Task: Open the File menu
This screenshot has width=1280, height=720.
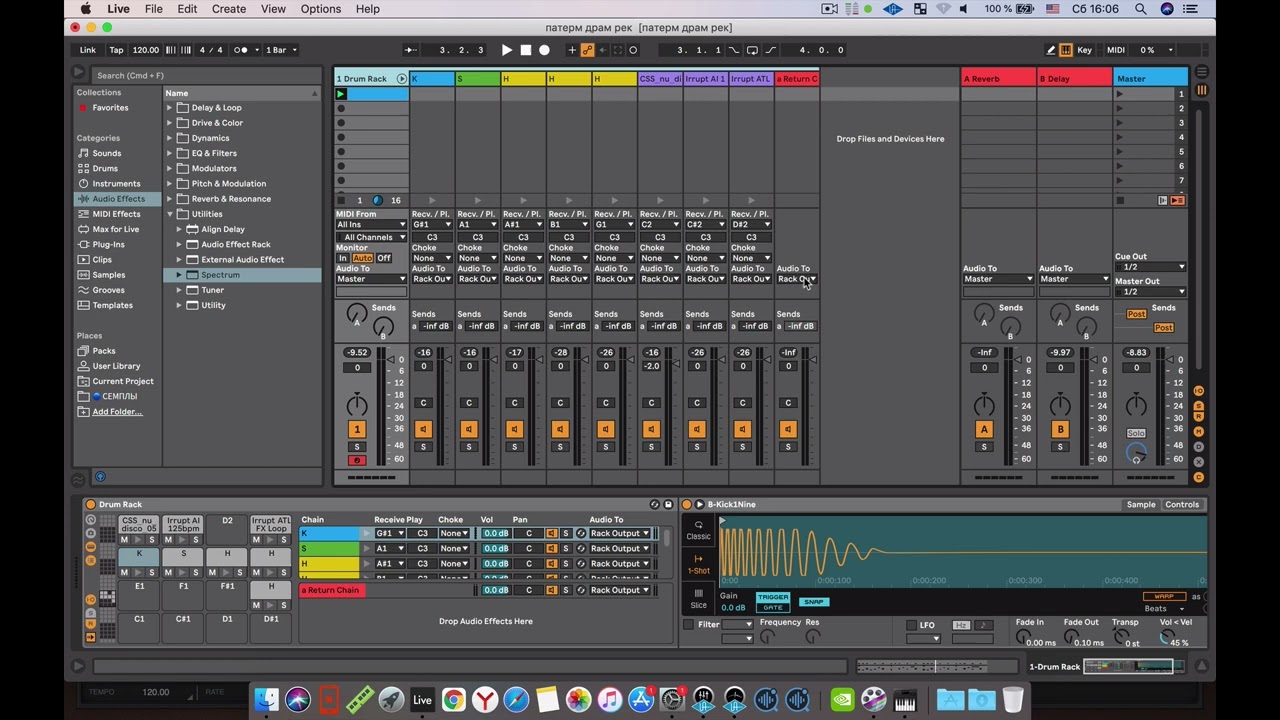Action: pos(153,9)
